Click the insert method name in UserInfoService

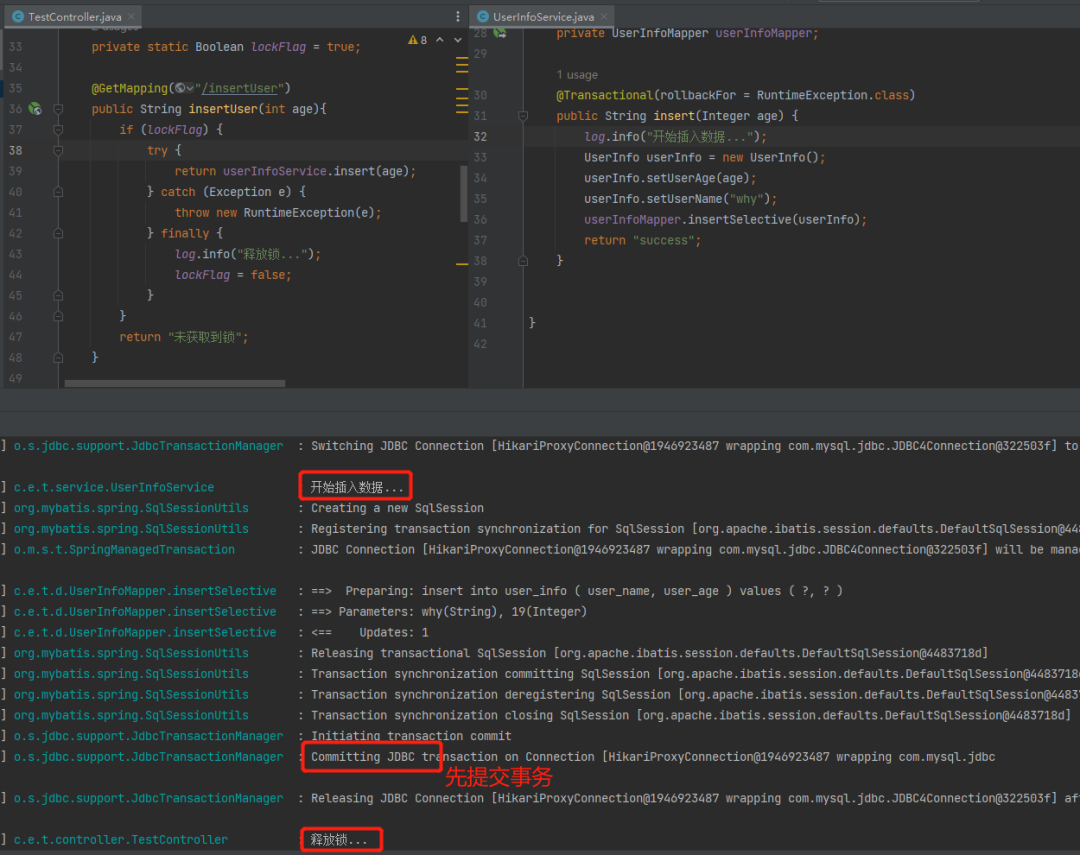tap(674, 116)
